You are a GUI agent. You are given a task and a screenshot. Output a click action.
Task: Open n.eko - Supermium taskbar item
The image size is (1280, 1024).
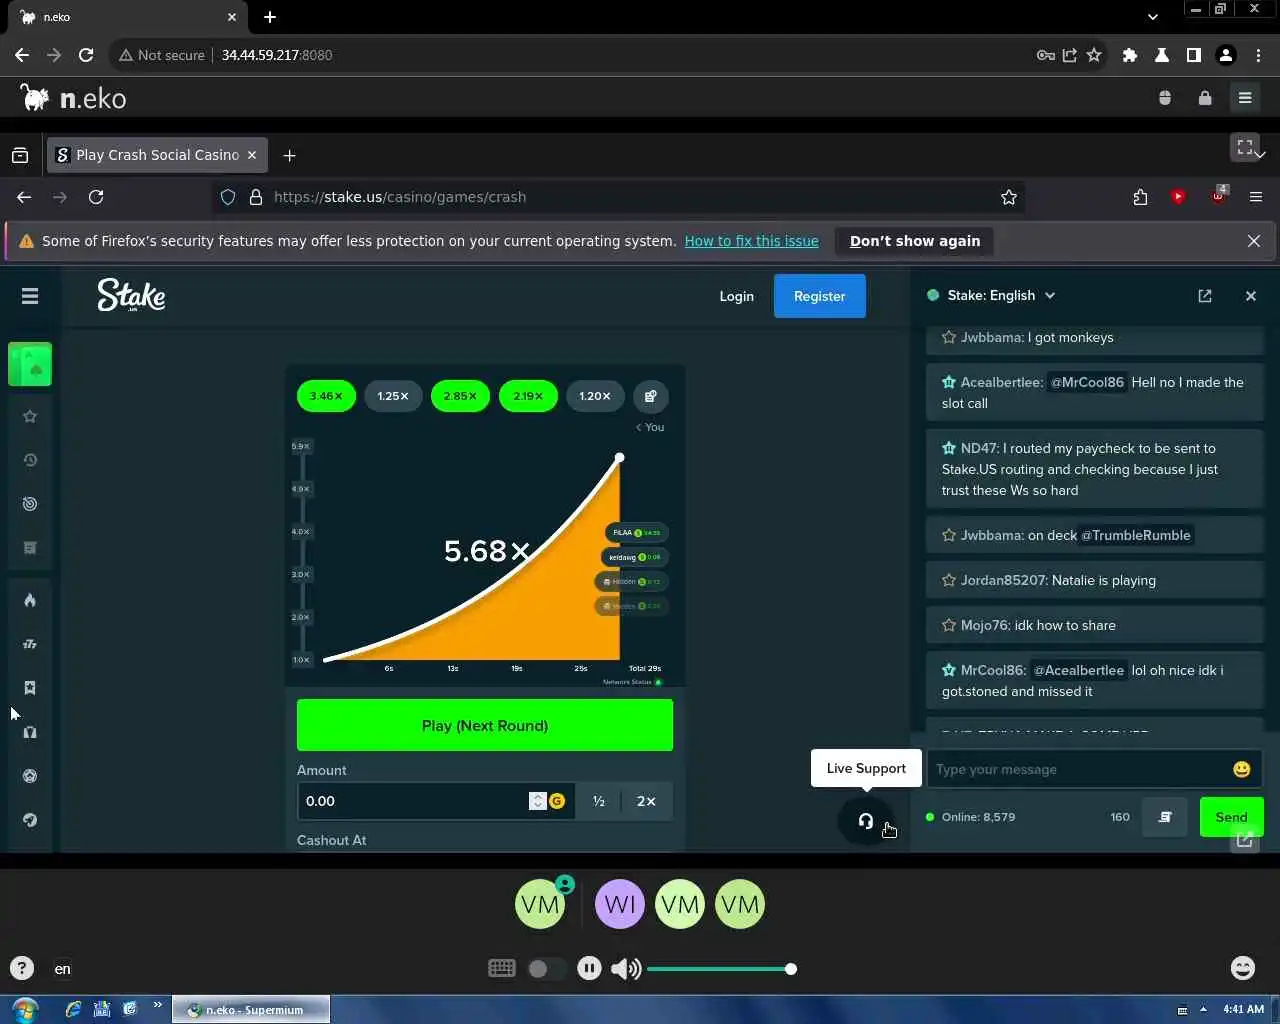pos(251,1010)
